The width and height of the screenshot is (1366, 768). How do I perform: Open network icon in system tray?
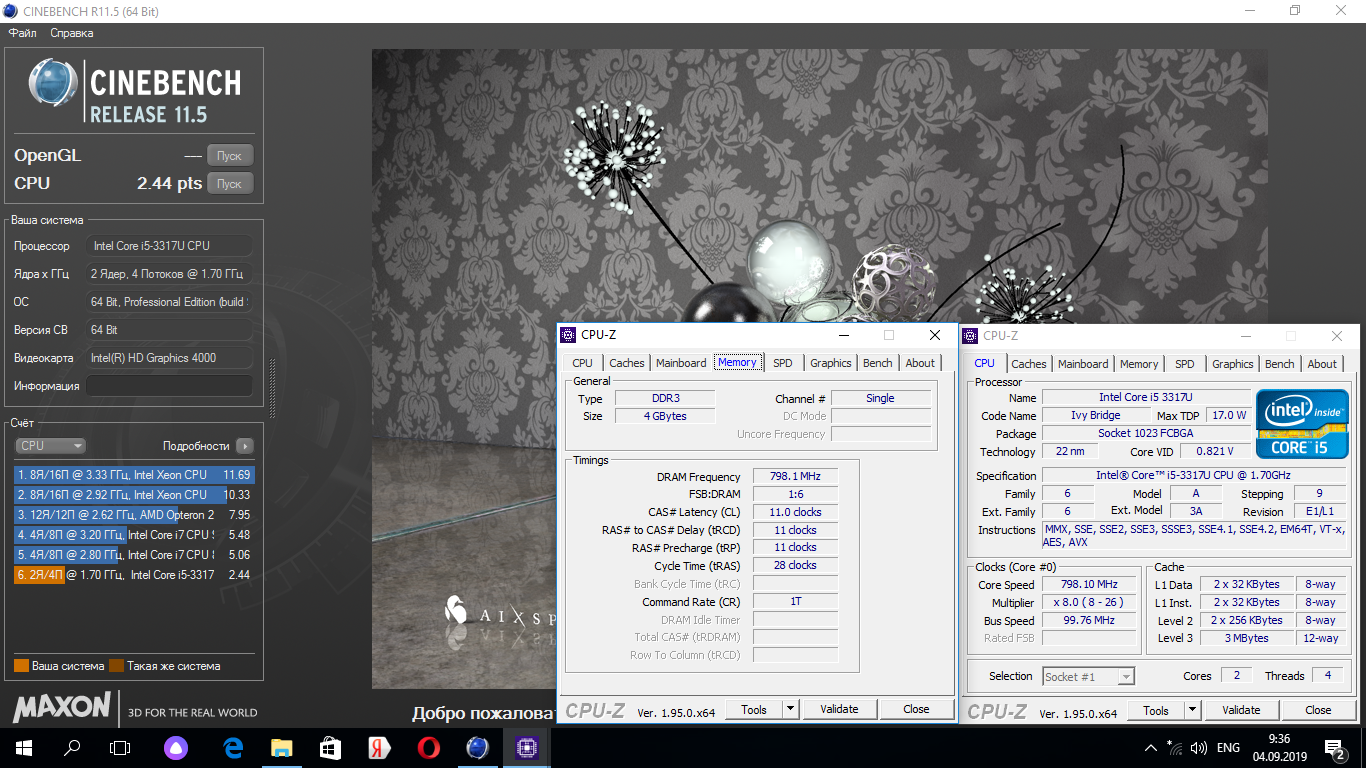(x=1174, y=748)
